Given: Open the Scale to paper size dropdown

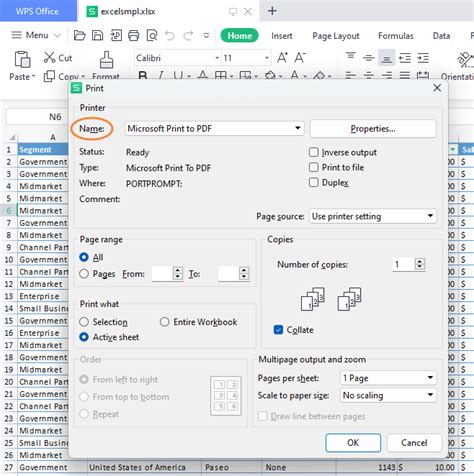Looking at the screenshot, I should 388,395.
